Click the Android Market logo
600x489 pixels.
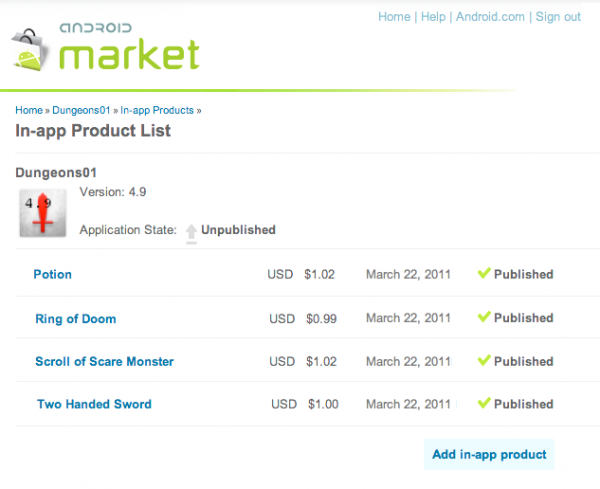click(x=105, y=47)
